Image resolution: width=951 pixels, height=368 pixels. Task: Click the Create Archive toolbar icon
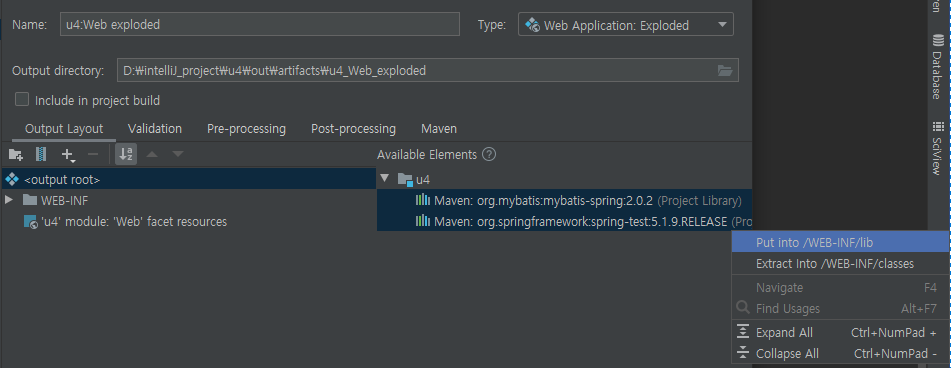tap(41, 155)
